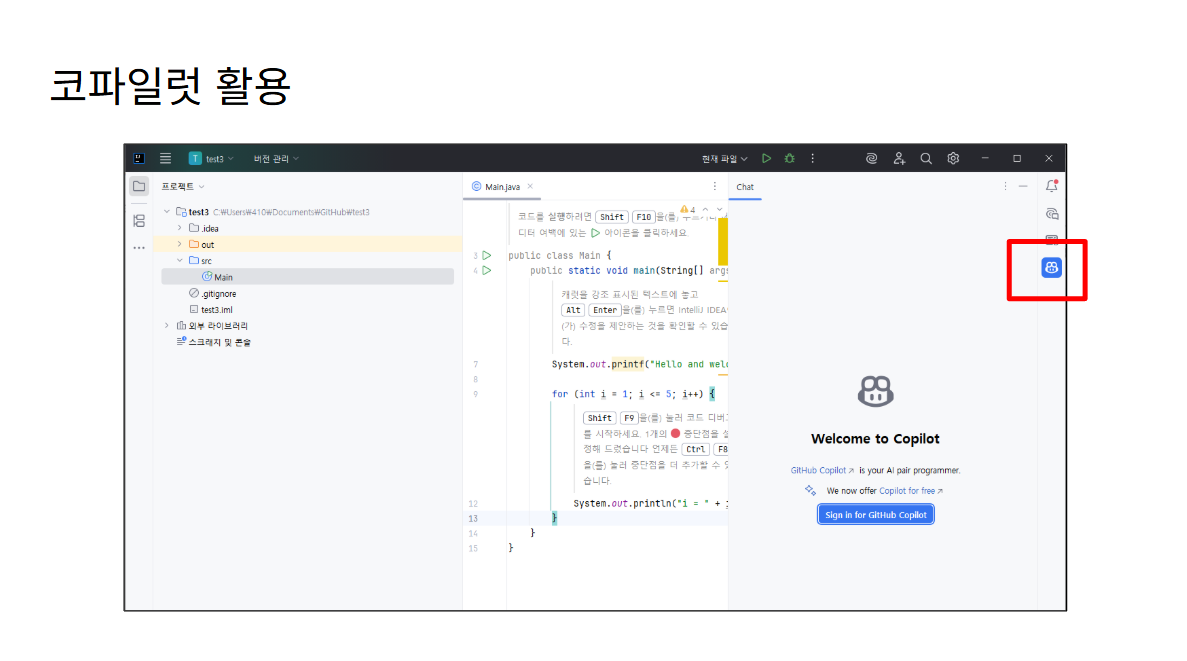The width and height of the screenshot is (1187, 661).
Task: Click the IntelliJ IDEA logo icon
Action: point(139,158)
